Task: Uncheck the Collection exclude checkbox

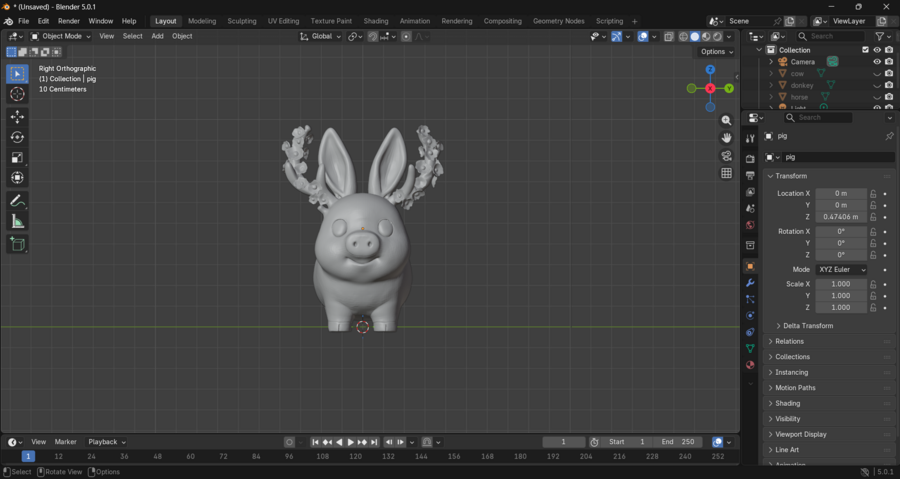Action: pos(865,50)
